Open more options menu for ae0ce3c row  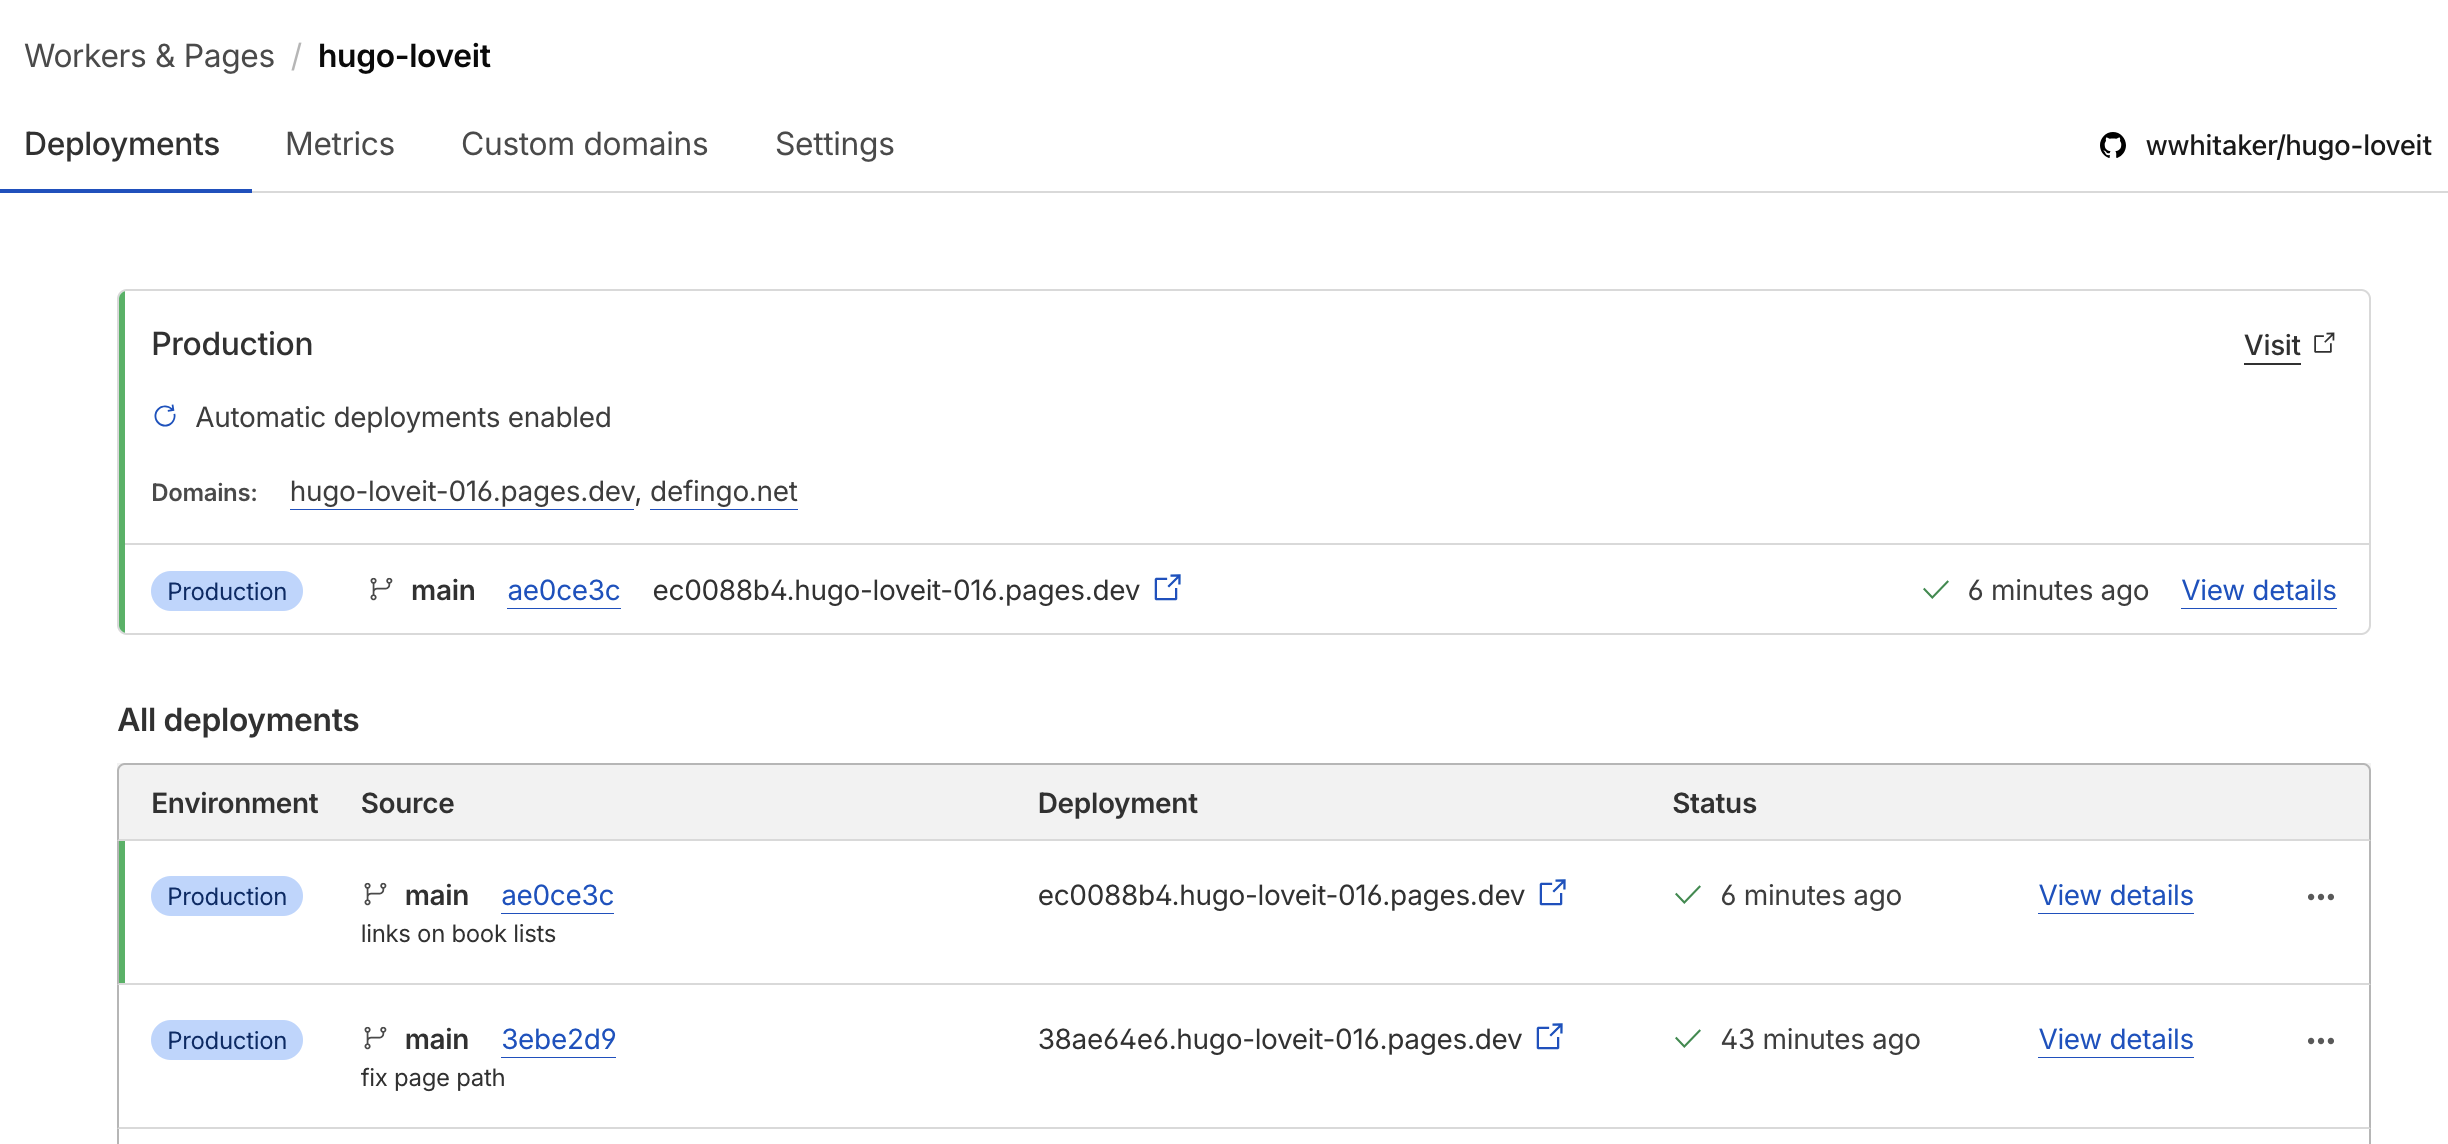pyautogui.click(x=2321, y=897)
